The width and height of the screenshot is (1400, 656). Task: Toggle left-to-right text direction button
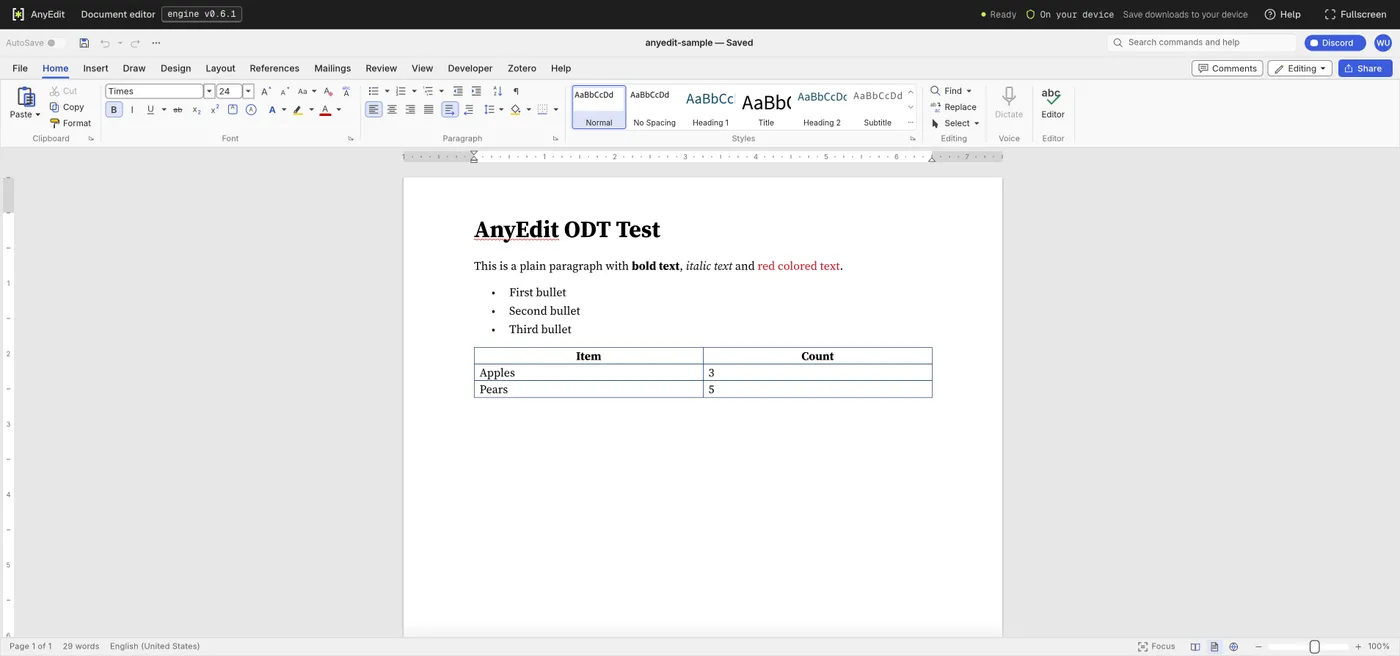[x=450, y=110]
